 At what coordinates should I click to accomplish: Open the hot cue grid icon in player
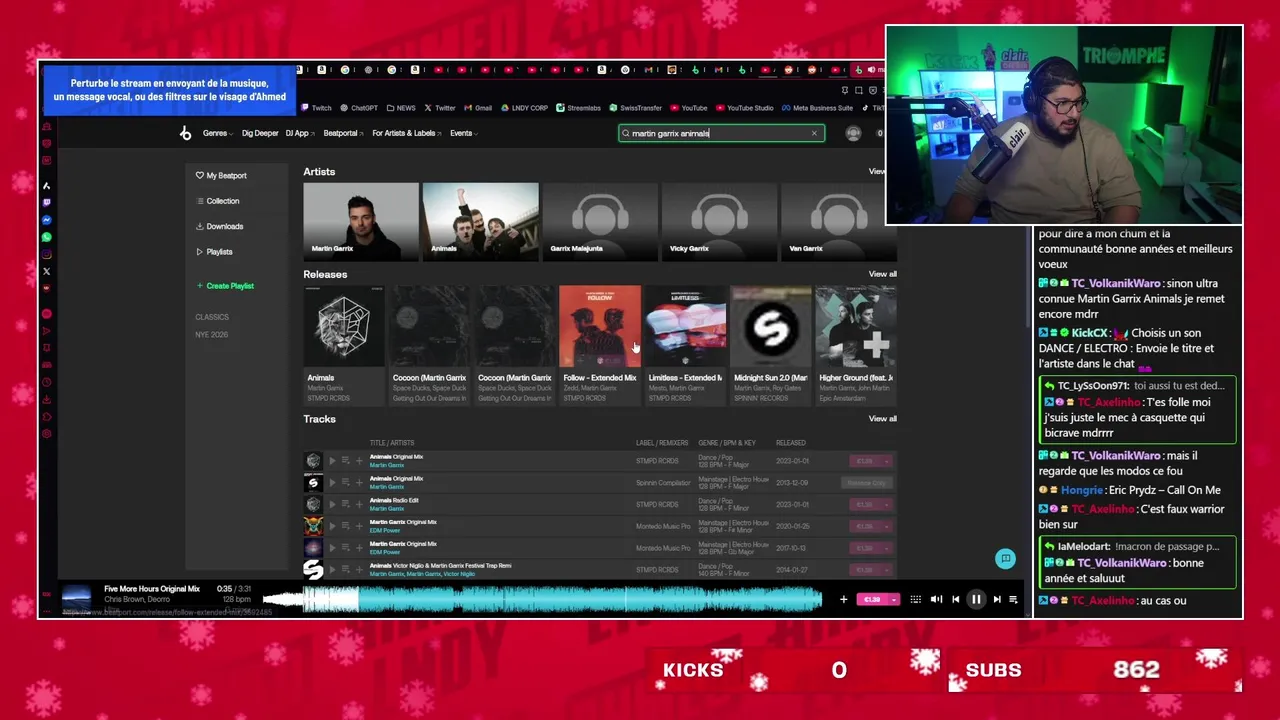915,599
